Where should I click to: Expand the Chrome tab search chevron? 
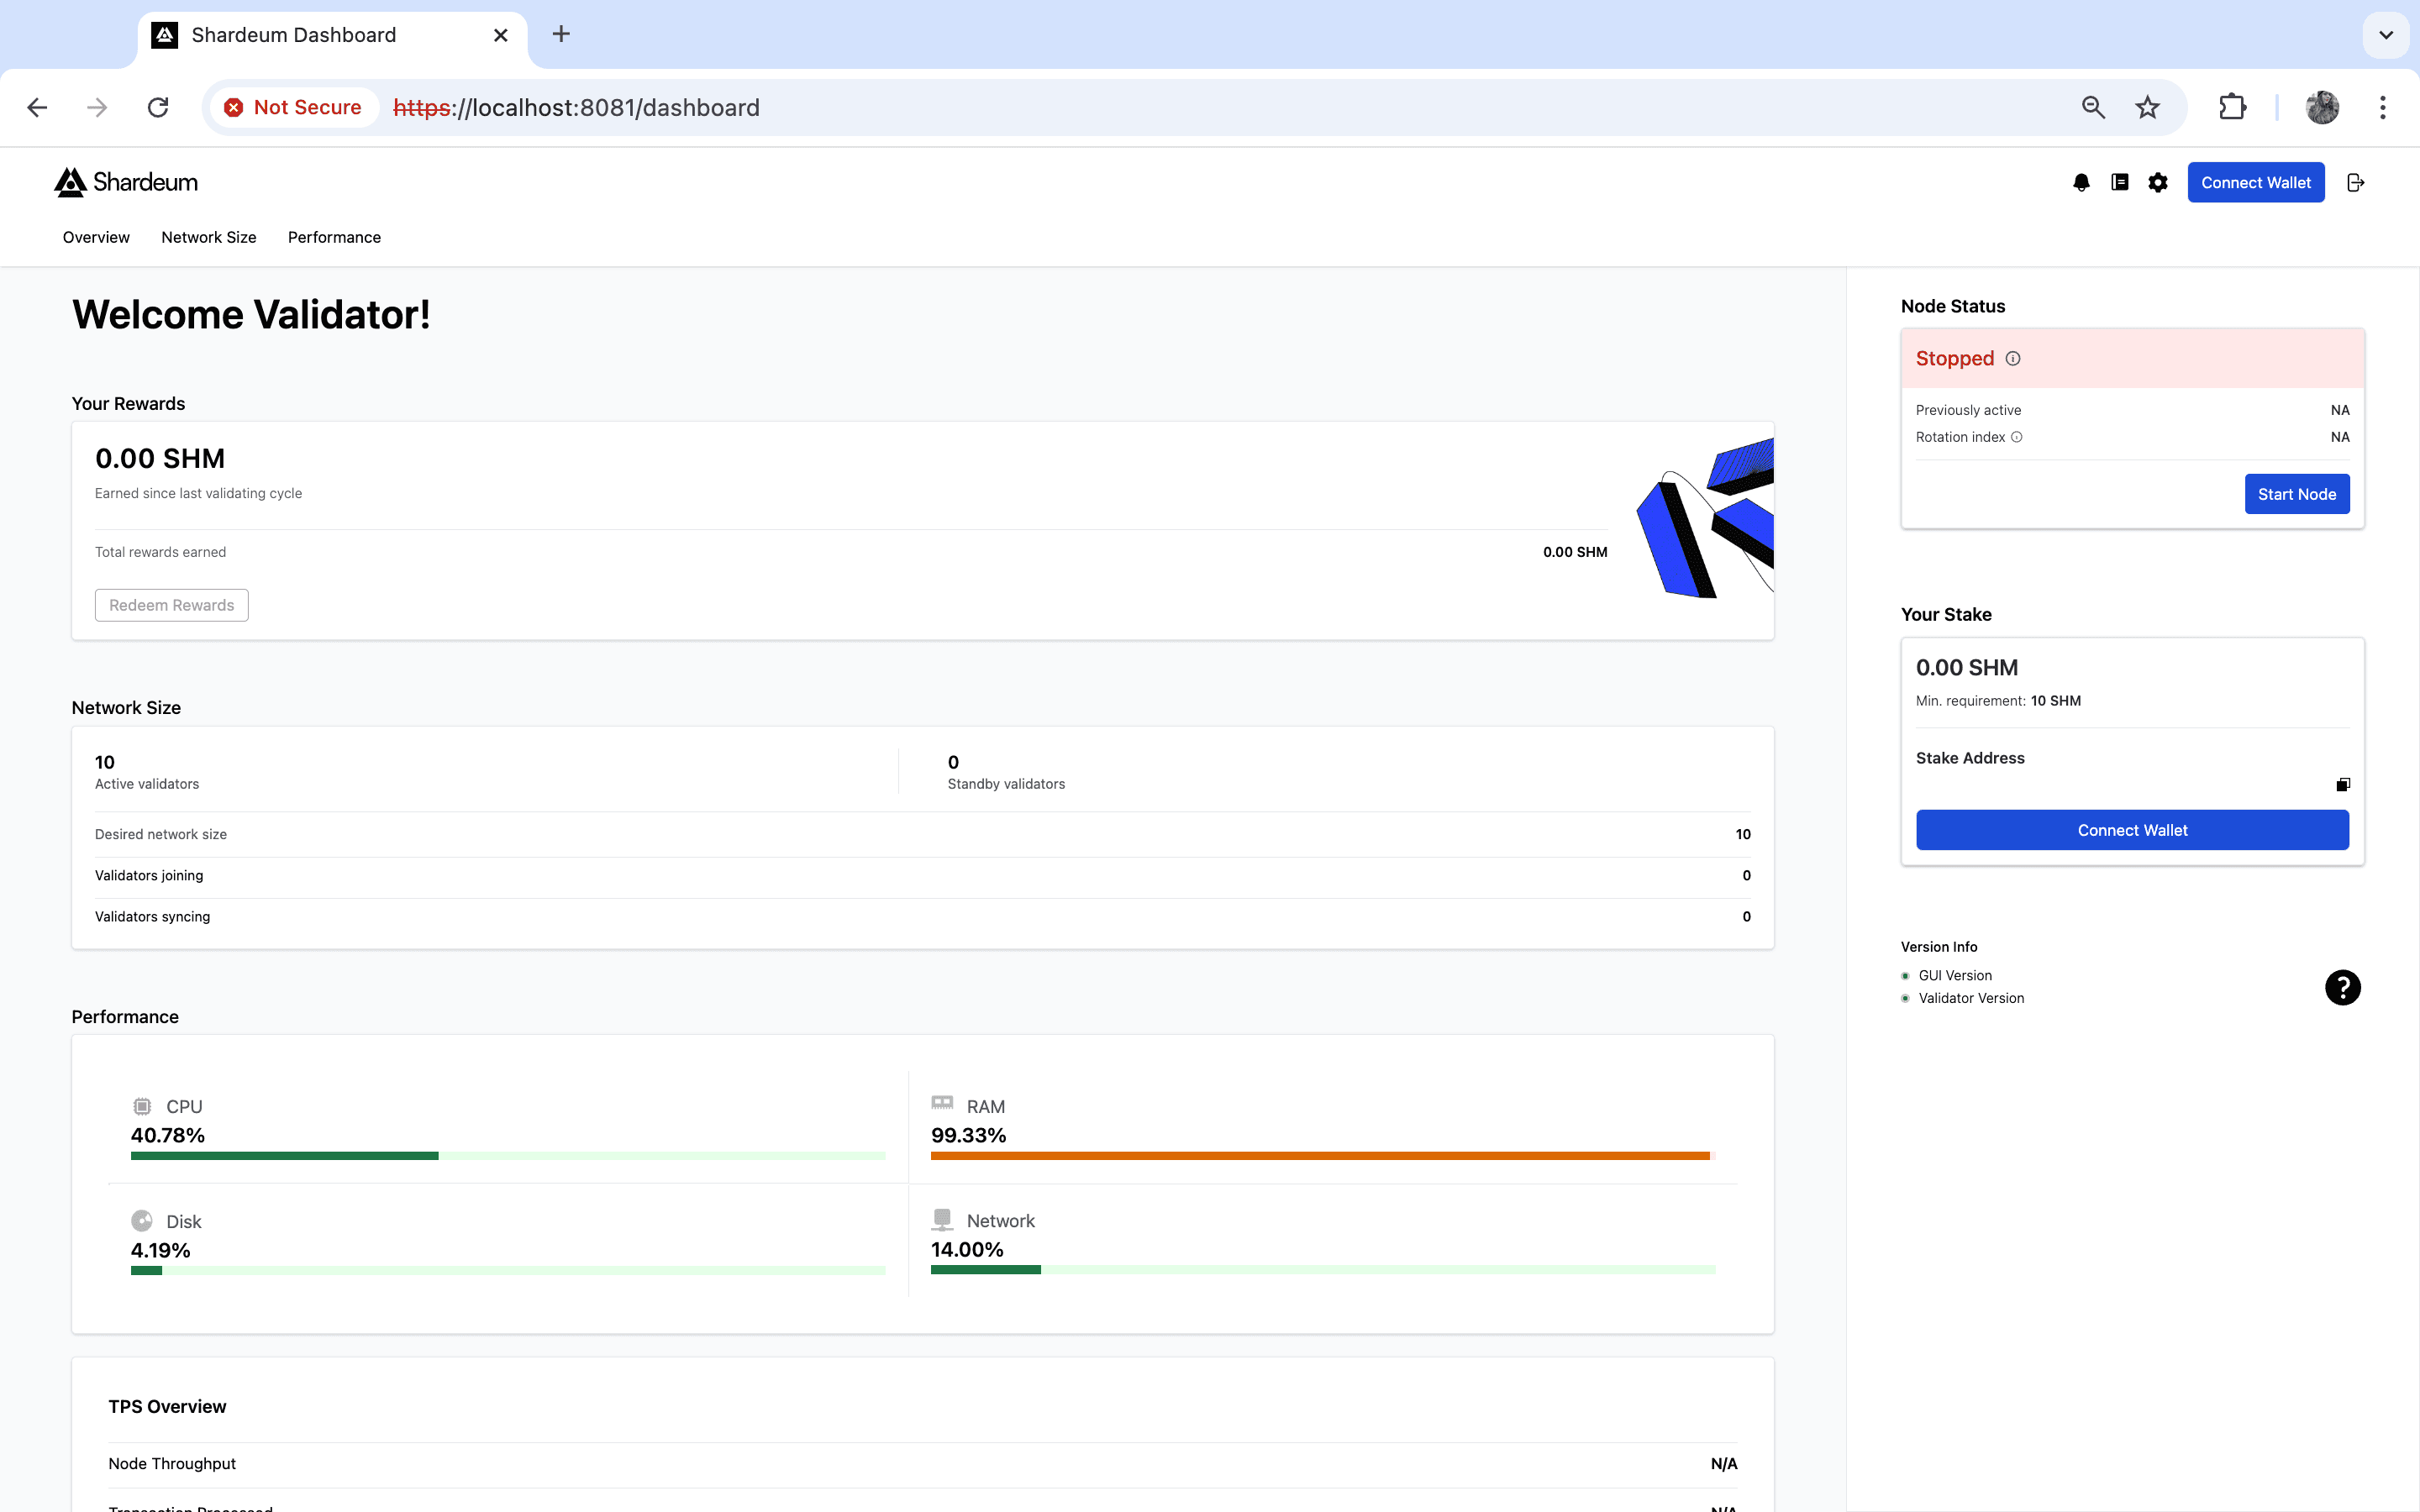pos(2386,35)
